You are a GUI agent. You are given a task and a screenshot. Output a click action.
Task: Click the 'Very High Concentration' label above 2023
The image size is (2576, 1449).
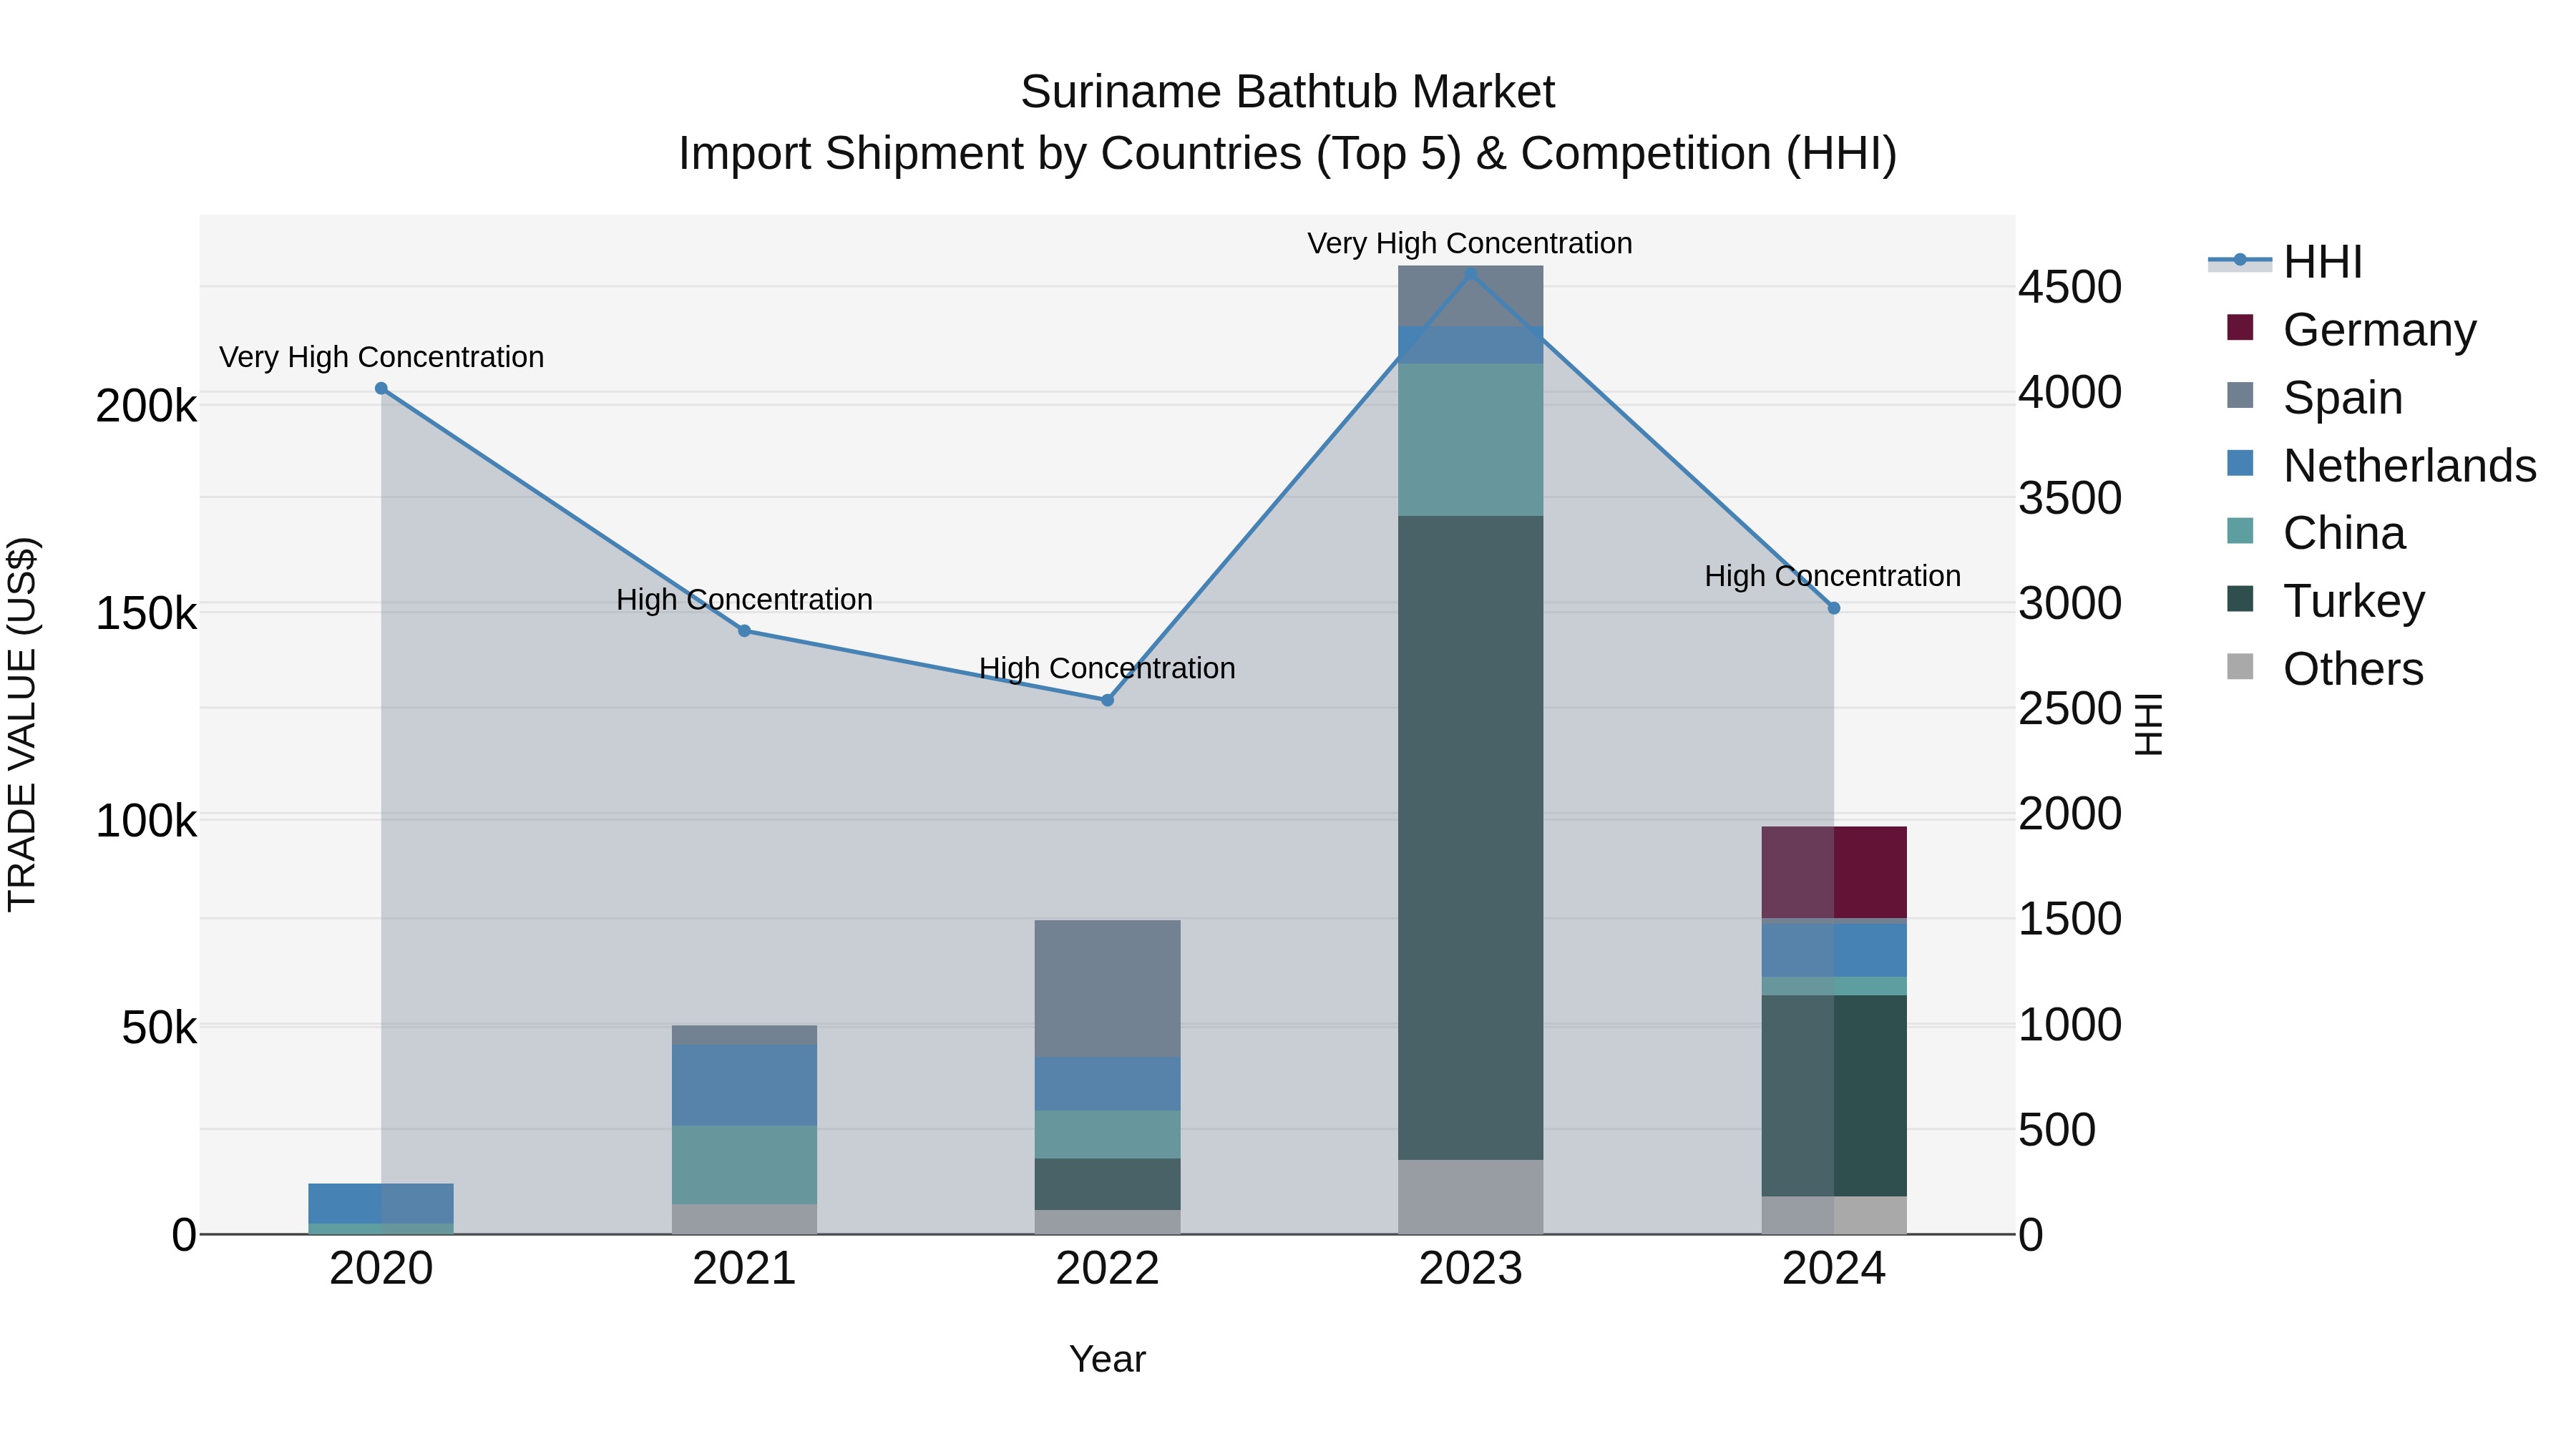click(x=1470, y=243)
